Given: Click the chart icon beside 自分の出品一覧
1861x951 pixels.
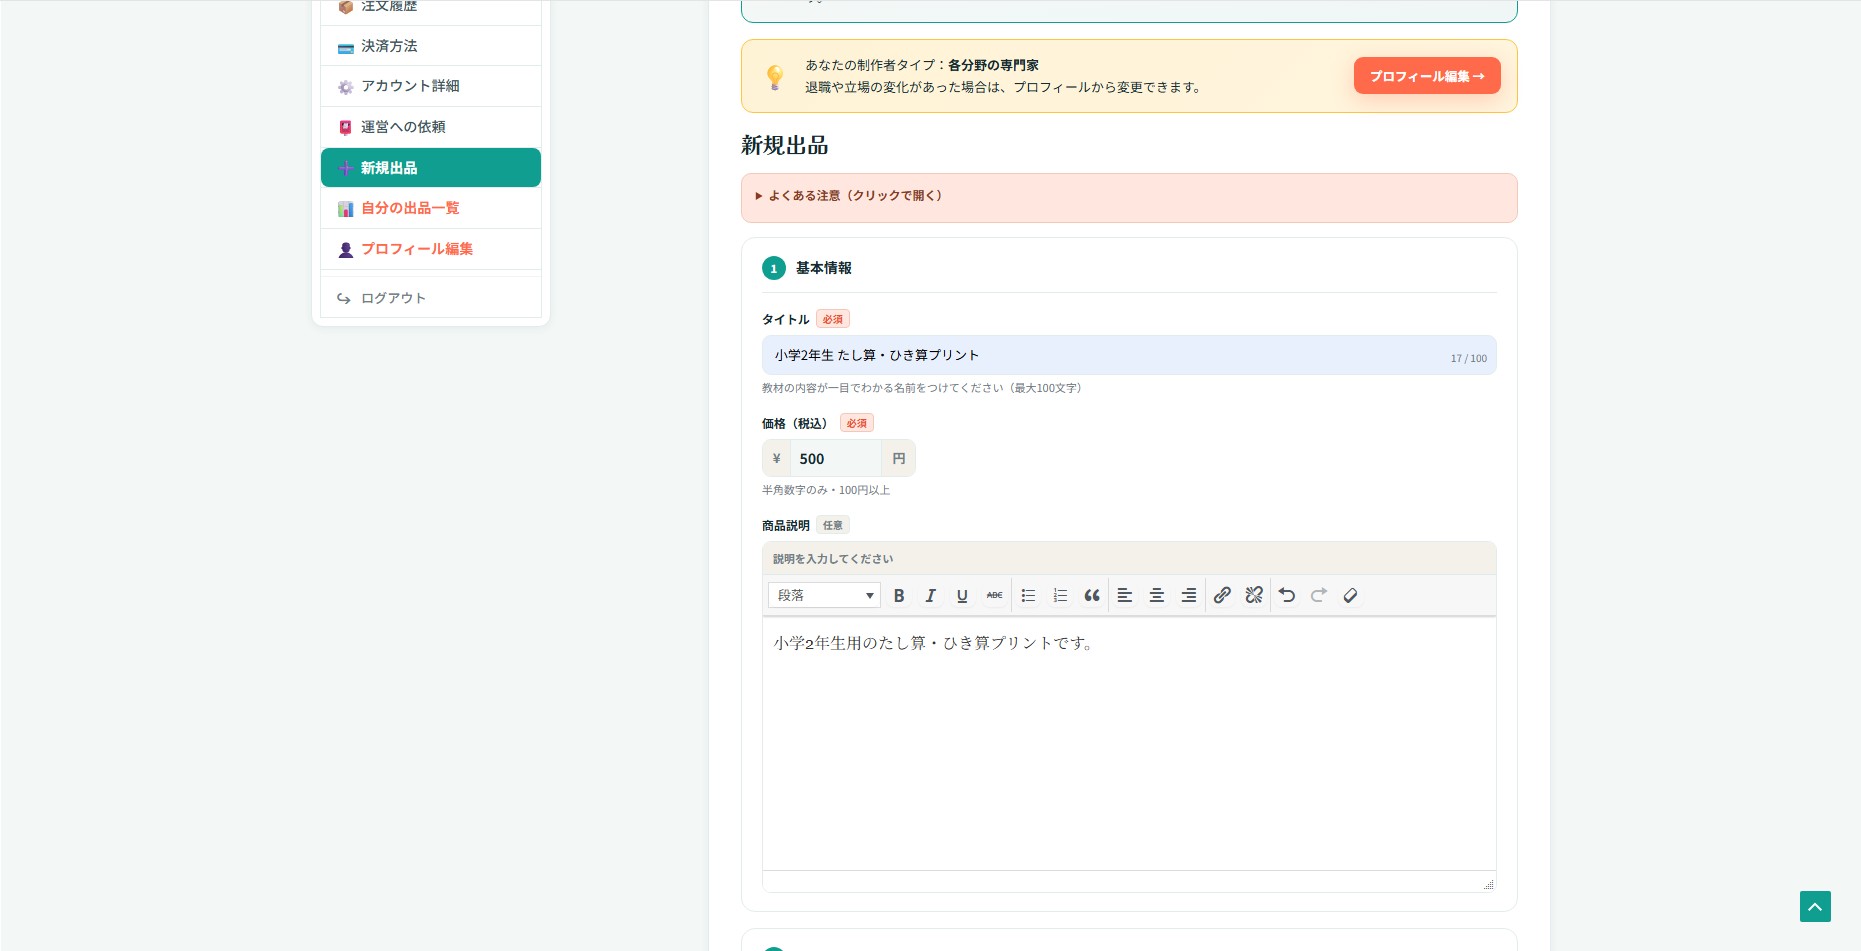Looking at the screenshot, I should pyautogui.click(x=346, y=209).
